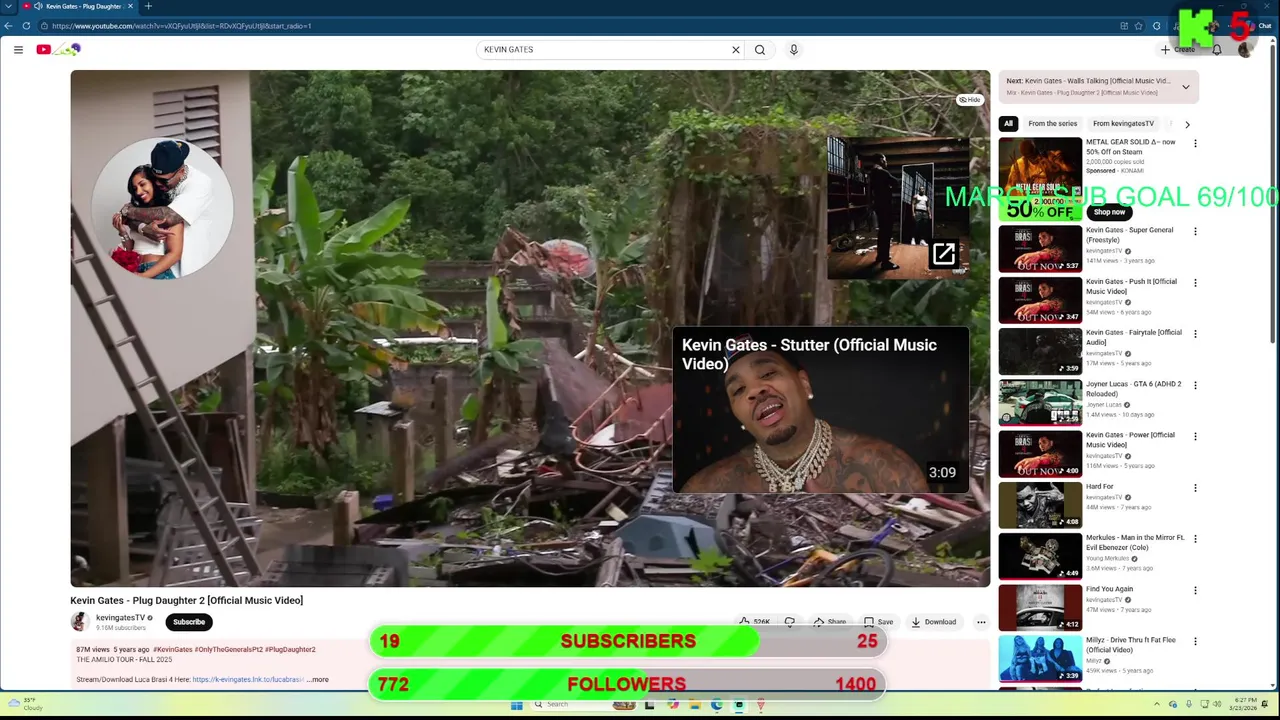
Task: Open options menu for Man in the Mirror
Action: coord(1195,539)
